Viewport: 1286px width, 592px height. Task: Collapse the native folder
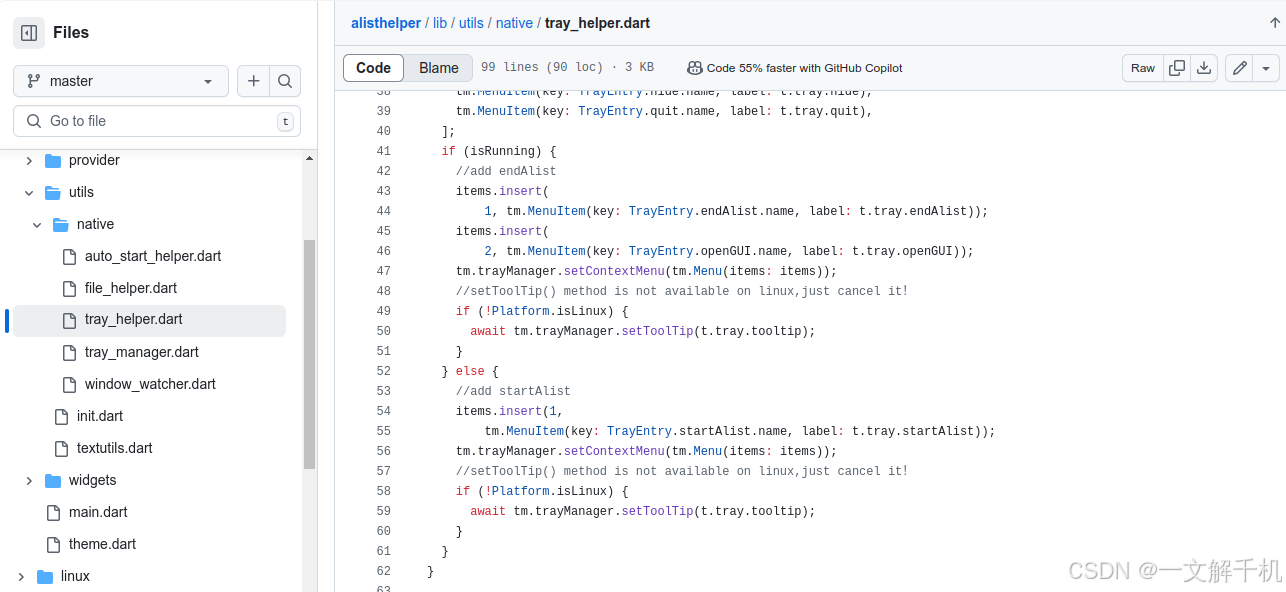pos(37,224)
